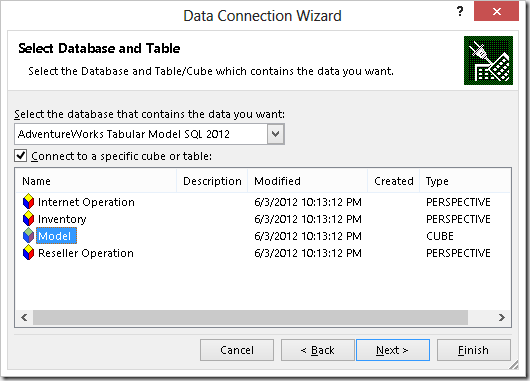Viewport: 530px width, 381px height.
Task: Sort by the Modified column header
Action: [x=308, y=181]
